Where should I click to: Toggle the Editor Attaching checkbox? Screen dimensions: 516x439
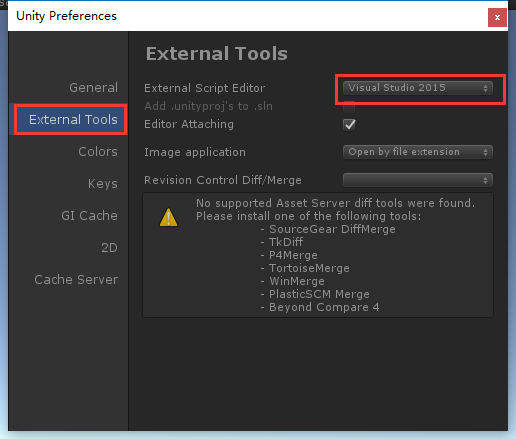(349, 125)
